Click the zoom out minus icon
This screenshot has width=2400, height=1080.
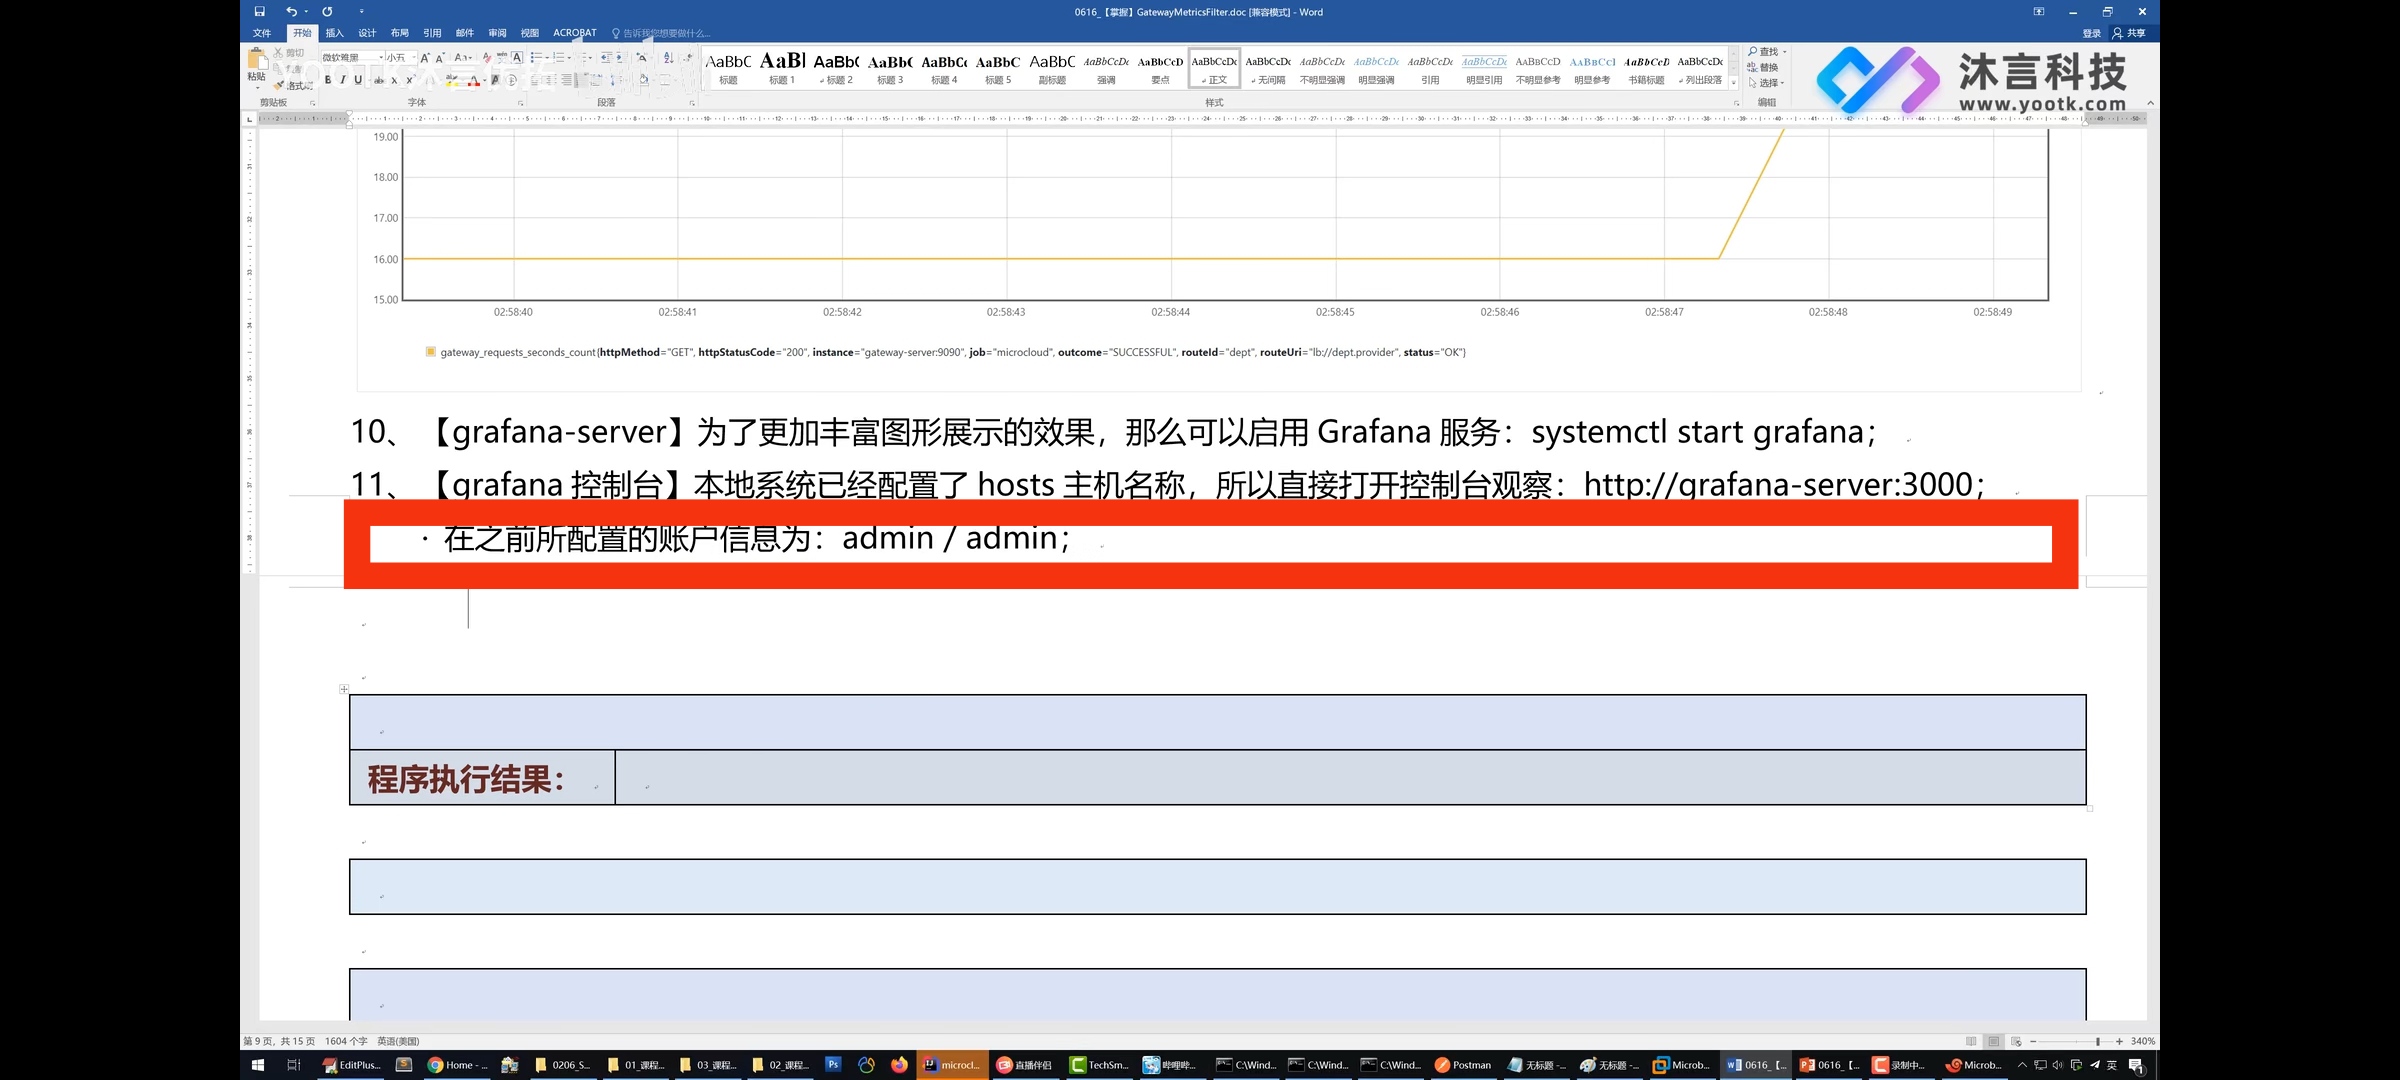click(2033, 1041)
